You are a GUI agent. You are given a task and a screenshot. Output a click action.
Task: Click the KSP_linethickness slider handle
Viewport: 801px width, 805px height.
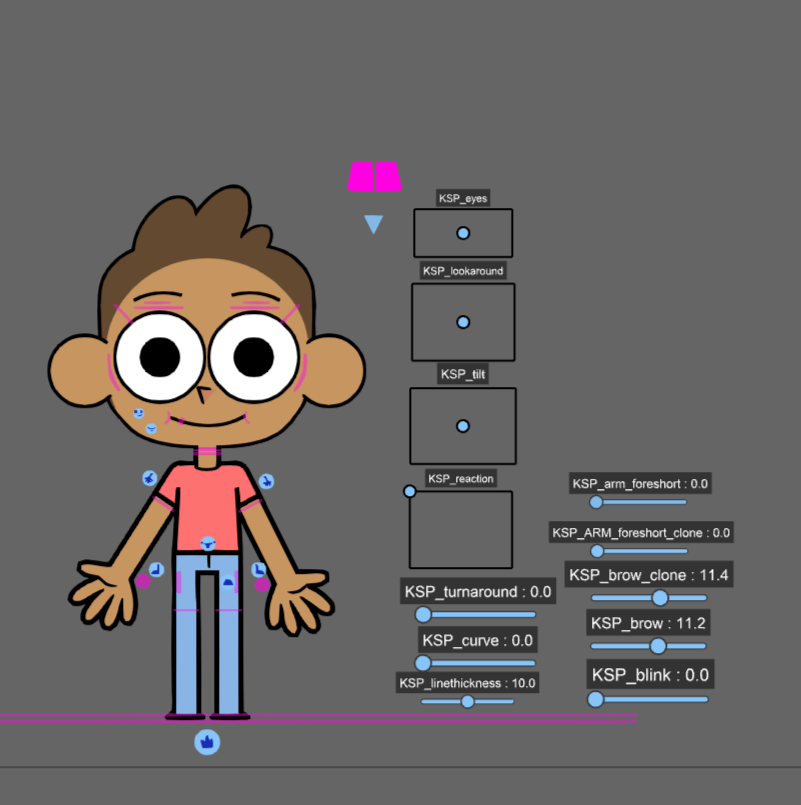467,701
